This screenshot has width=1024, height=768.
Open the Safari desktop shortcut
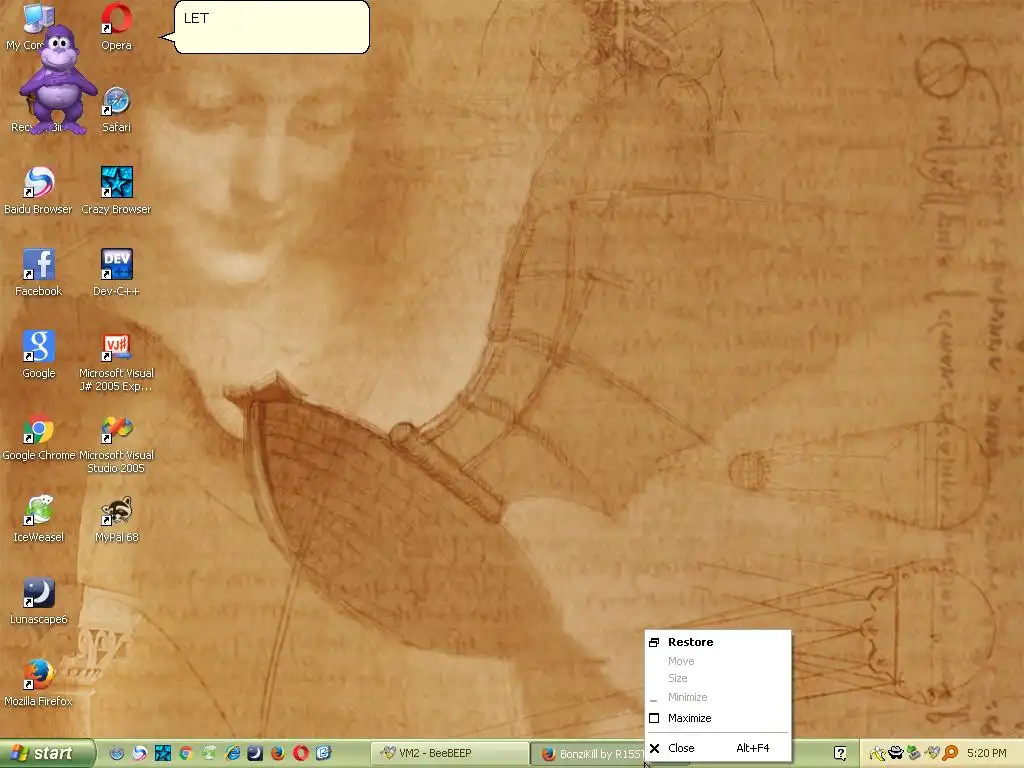click(x=116, y=110)
